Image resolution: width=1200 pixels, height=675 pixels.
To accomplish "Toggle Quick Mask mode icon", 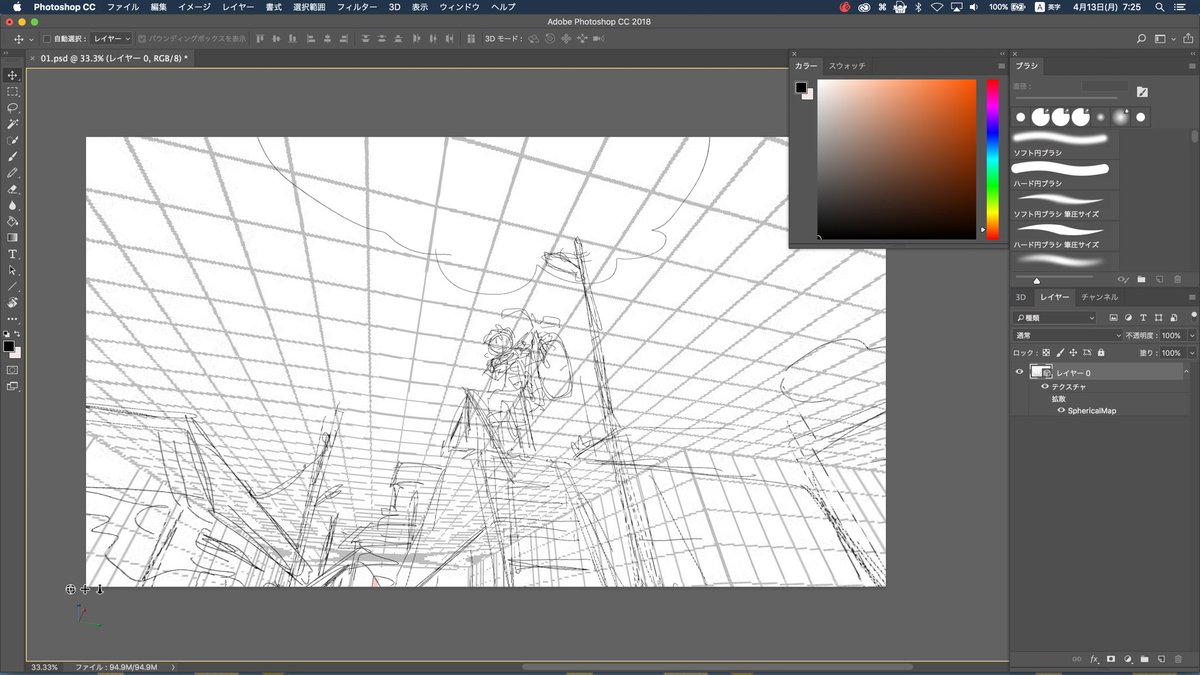I will click(x=13, y=369).
